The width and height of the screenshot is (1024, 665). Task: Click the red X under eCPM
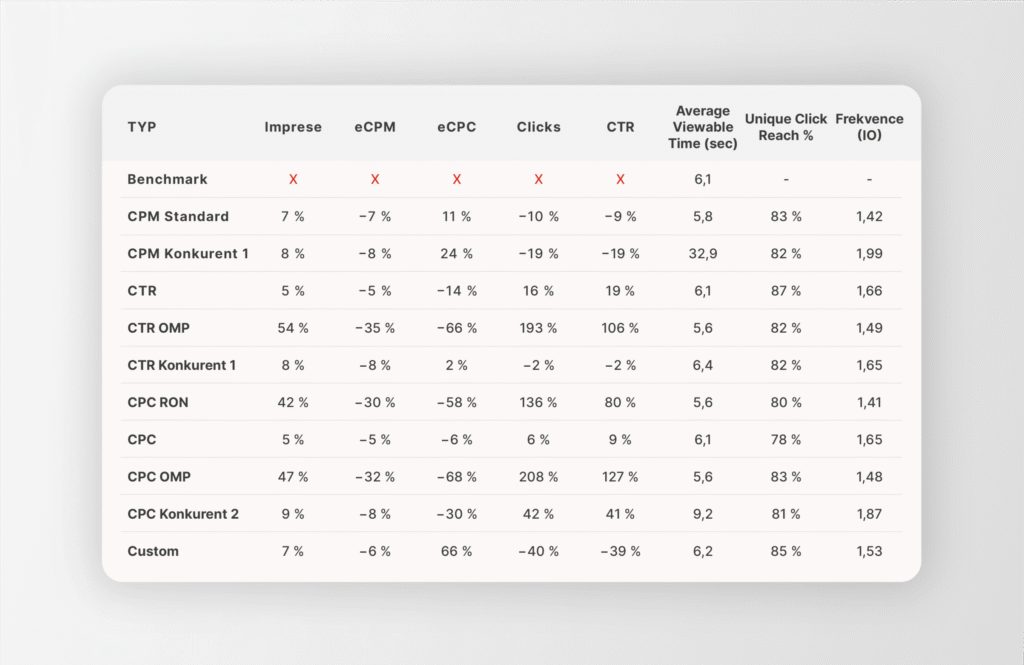click(375, 179)
